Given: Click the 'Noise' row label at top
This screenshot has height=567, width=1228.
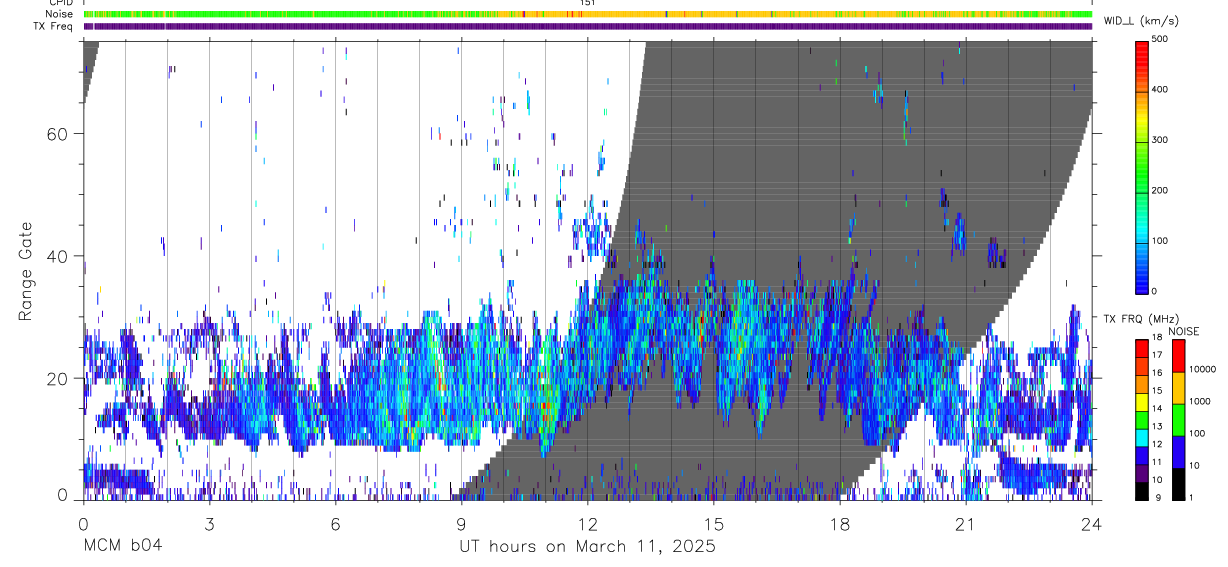Looking at the screenshot, I should (x=59, y=14).
